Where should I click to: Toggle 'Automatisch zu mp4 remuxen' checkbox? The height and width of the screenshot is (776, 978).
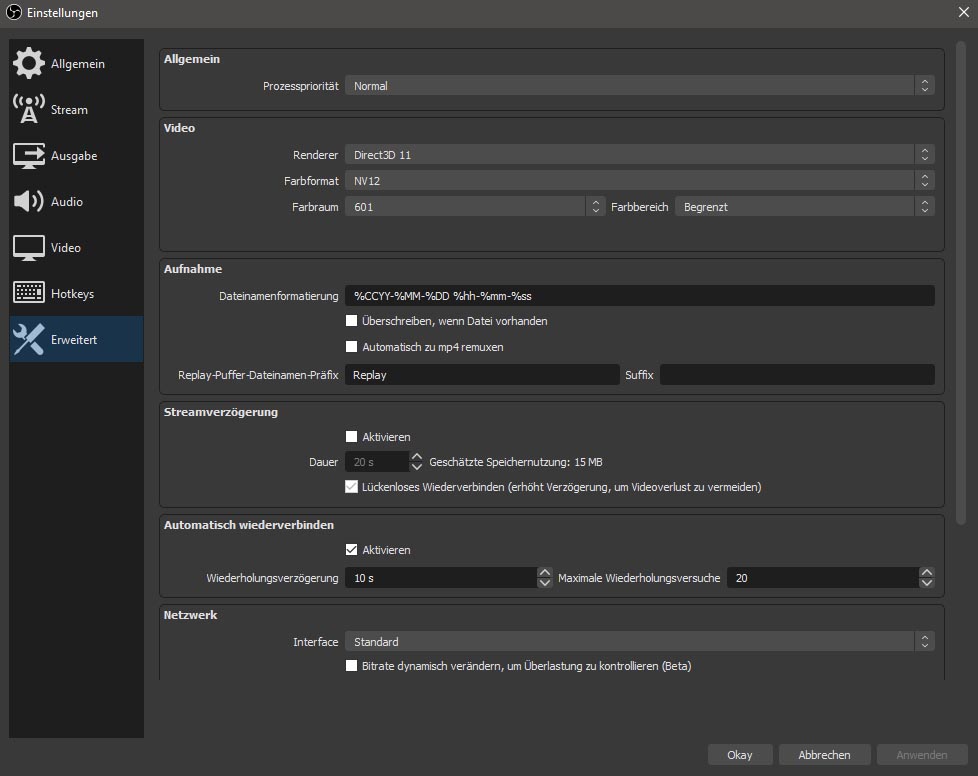tap(351, 347)
